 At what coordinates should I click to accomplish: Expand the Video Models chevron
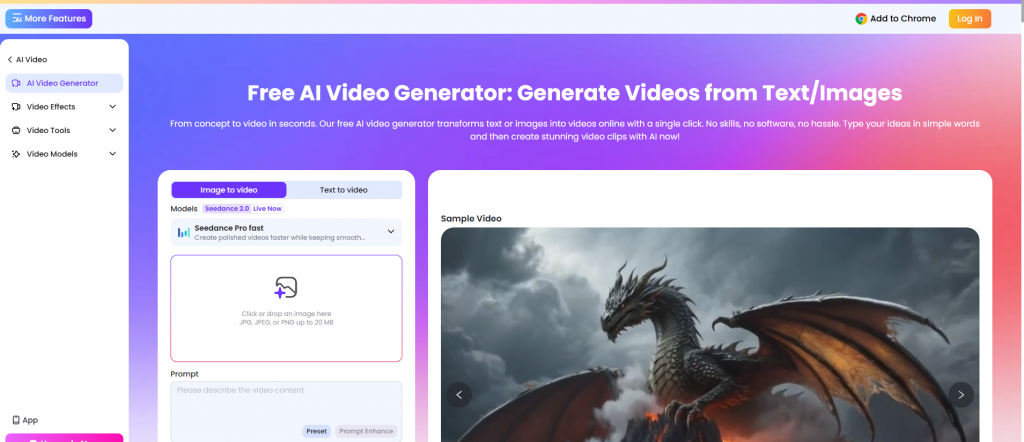point(112,154)
